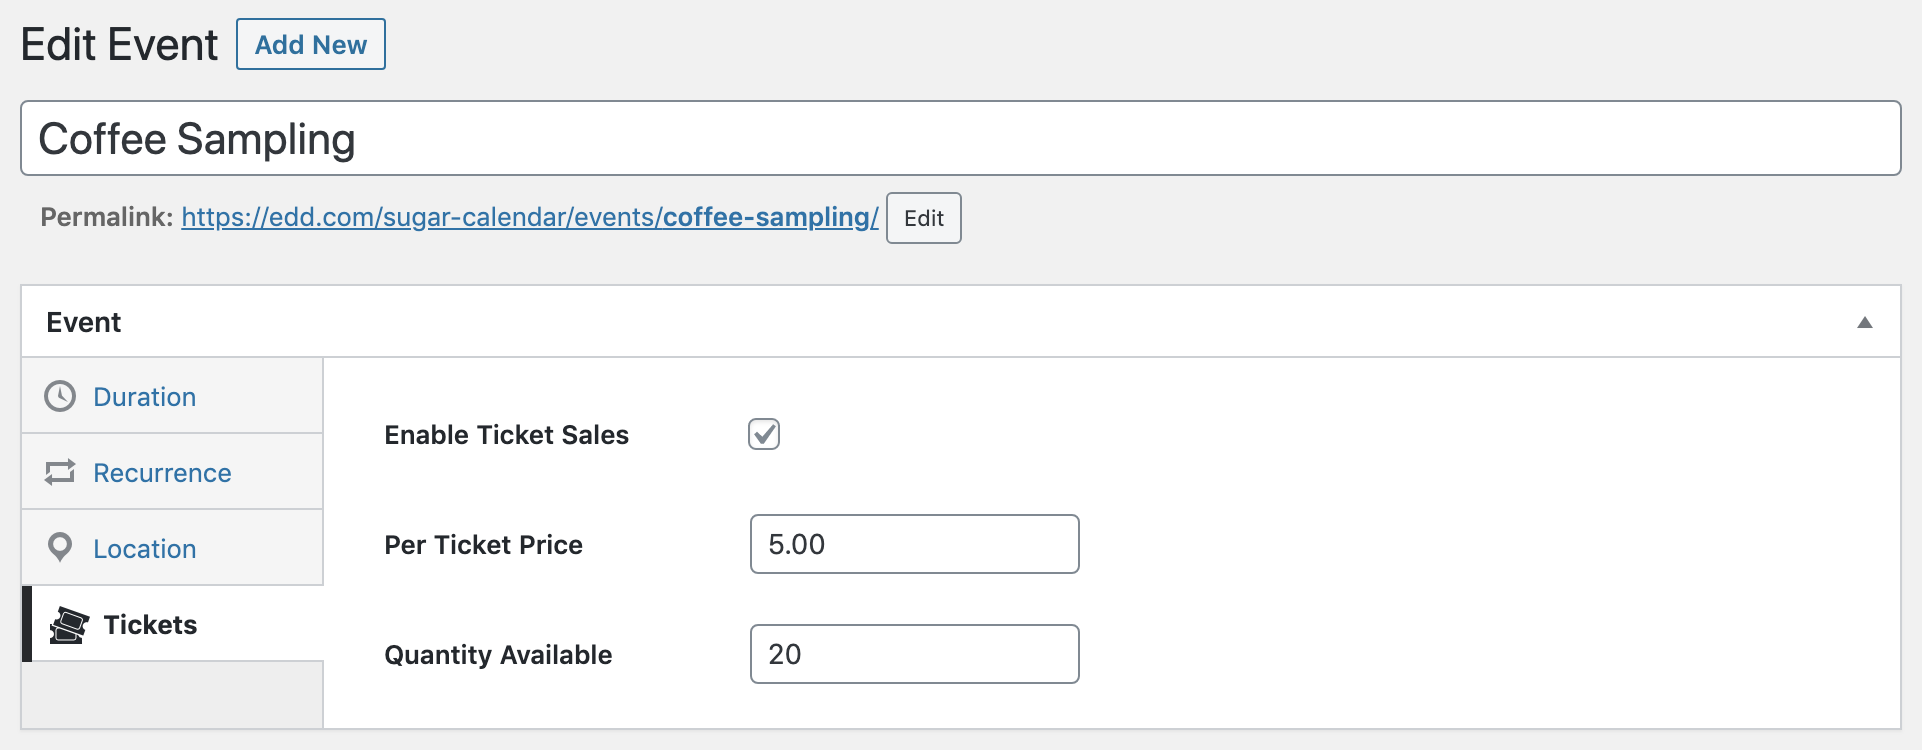
Task: Click the Event panel header title
Action: coord(84,322)
